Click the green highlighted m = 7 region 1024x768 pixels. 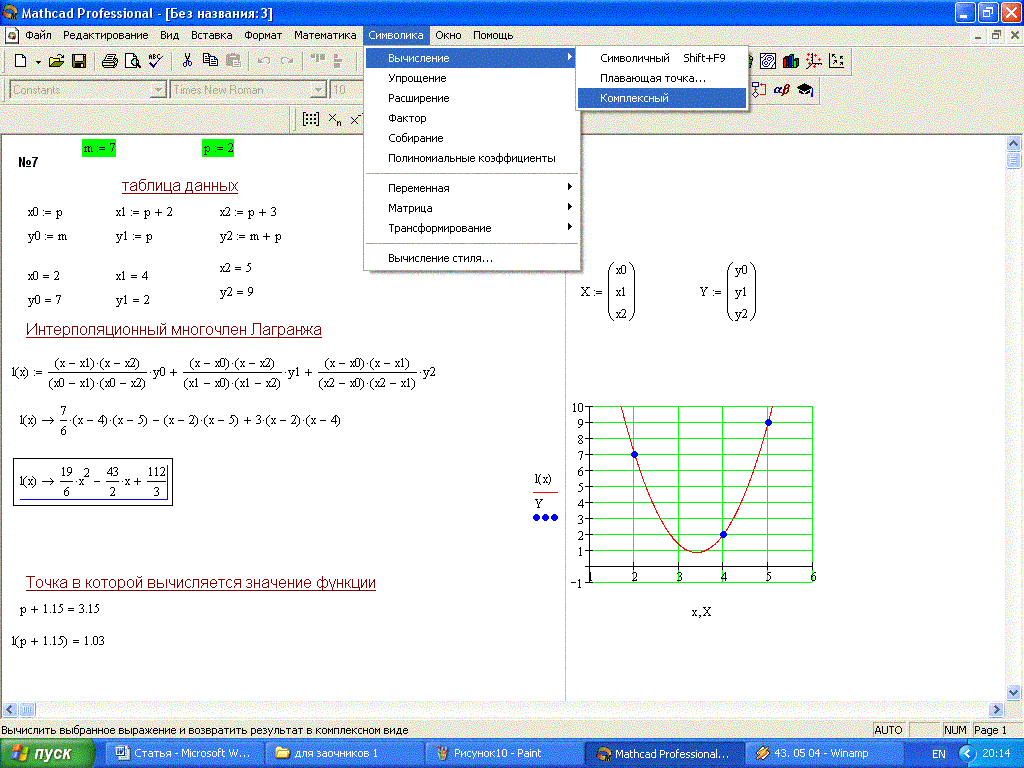tap(99, 148)
